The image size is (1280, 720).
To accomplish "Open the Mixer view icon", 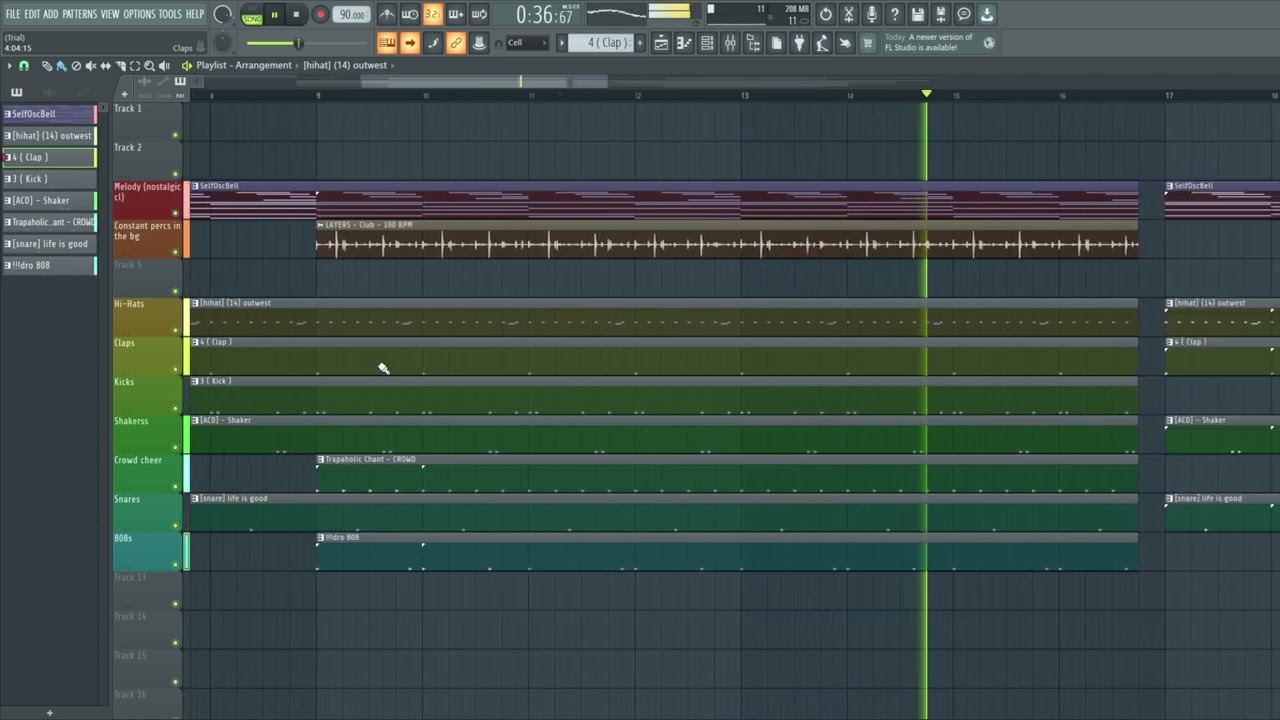I will click(730, 43).
